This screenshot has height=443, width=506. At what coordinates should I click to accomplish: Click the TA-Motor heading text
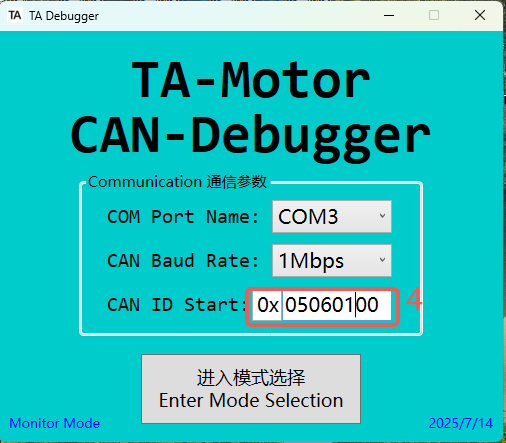pyautogui.click(x=251, y=81)
